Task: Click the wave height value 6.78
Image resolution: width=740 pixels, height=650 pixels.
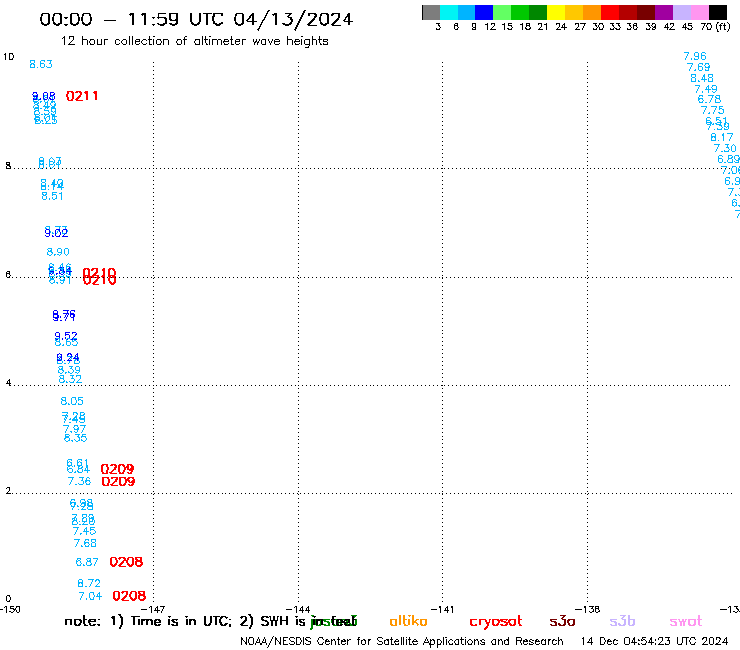Action: coord(709,99)
